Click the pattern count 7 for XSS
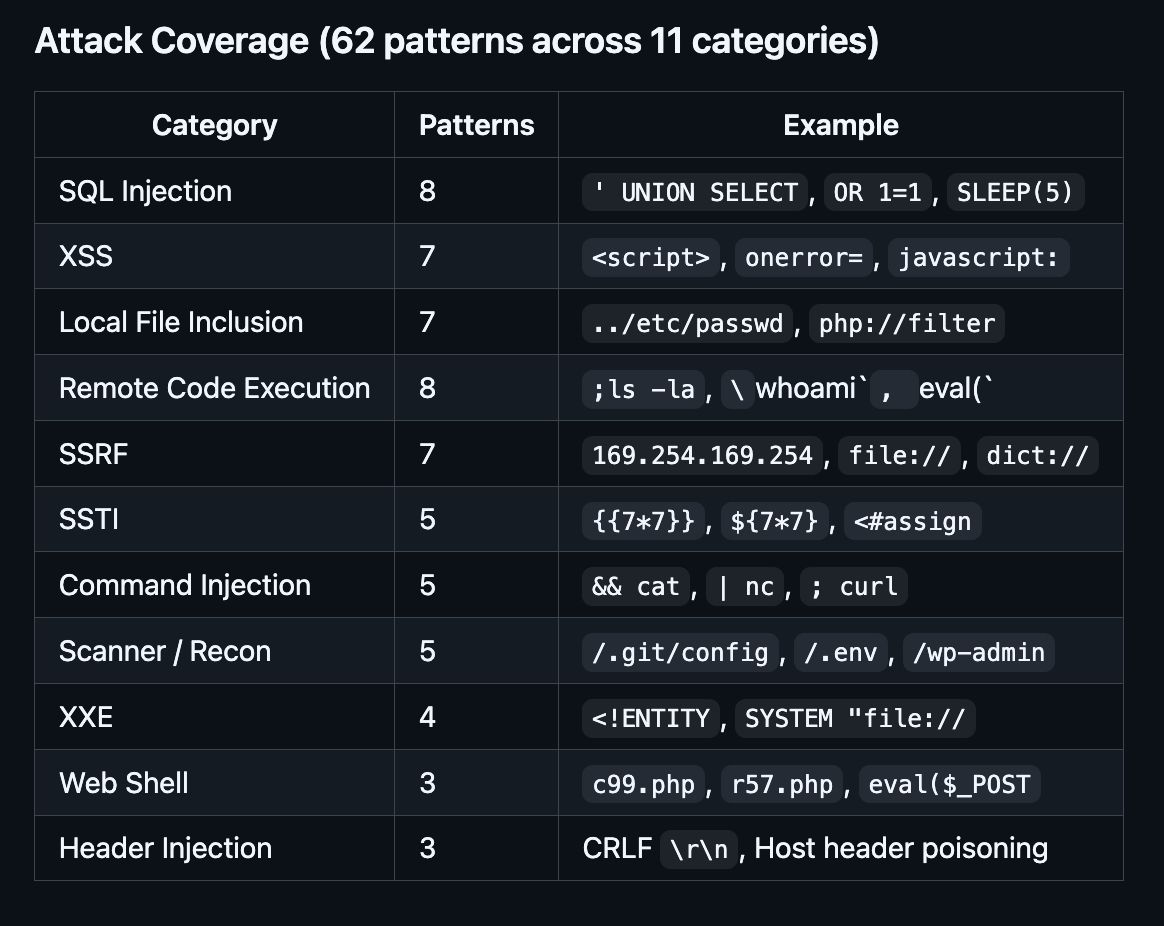This screenshot has width=1164, height=926. [x=427, y=256]
